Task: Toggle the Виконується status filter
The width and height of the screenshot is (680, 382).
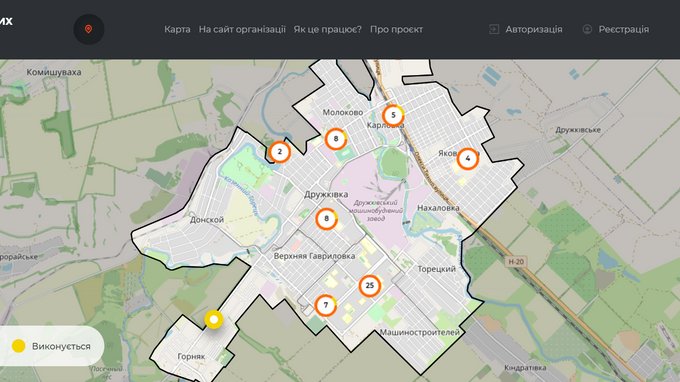Action: [51, 346]
